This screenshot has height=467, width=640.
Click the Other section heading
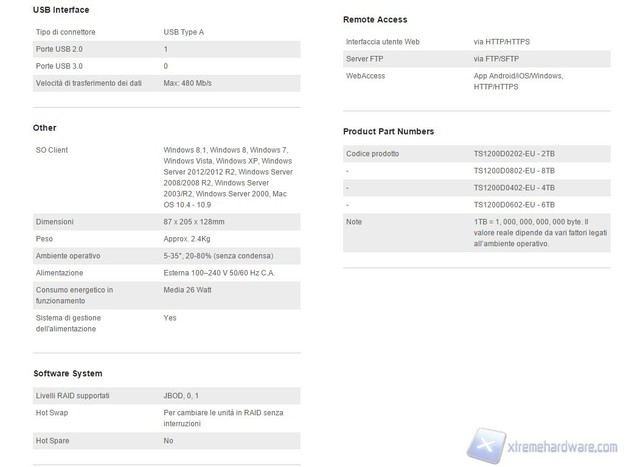[x=44, y=128]
